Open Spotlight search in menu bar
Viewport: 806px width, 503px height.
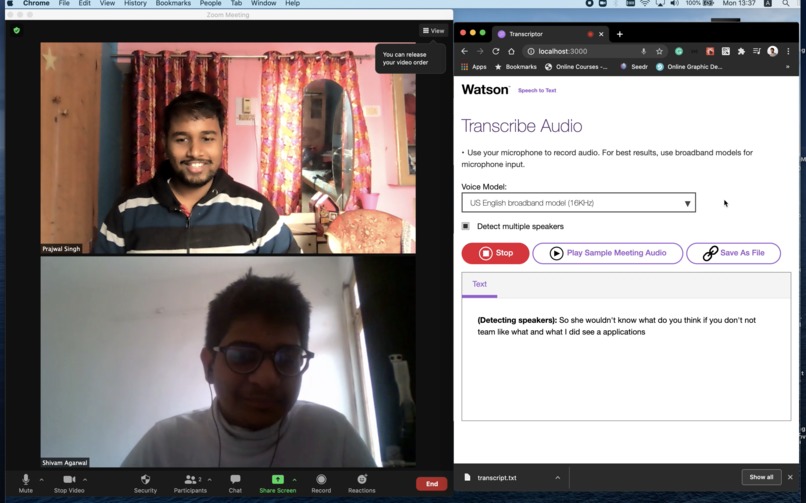point(786,3)
